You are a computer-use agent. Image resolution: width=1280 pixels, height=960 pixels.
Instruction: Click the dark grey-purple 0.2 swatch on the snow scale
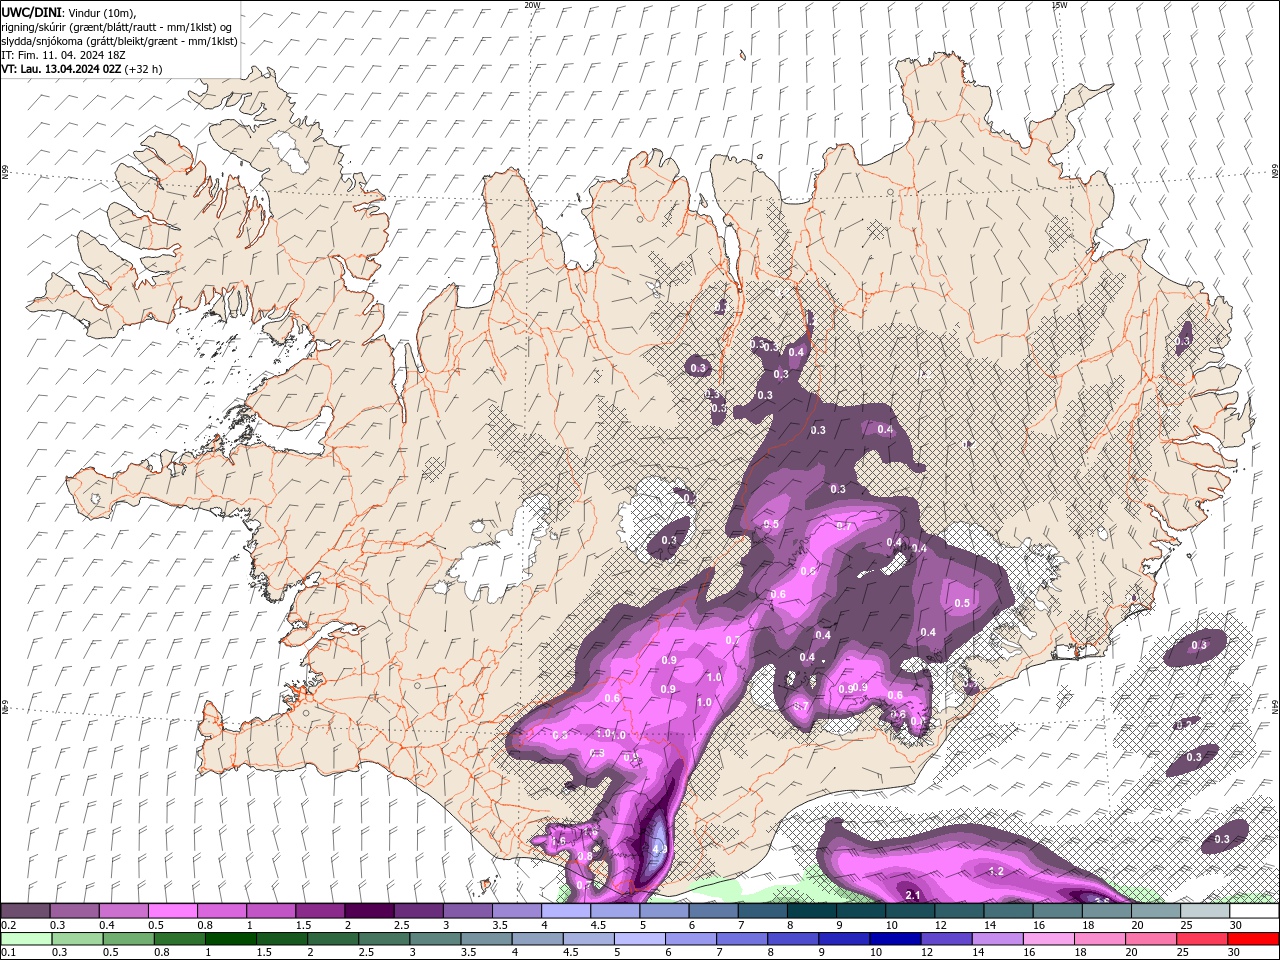click(25, 911)
